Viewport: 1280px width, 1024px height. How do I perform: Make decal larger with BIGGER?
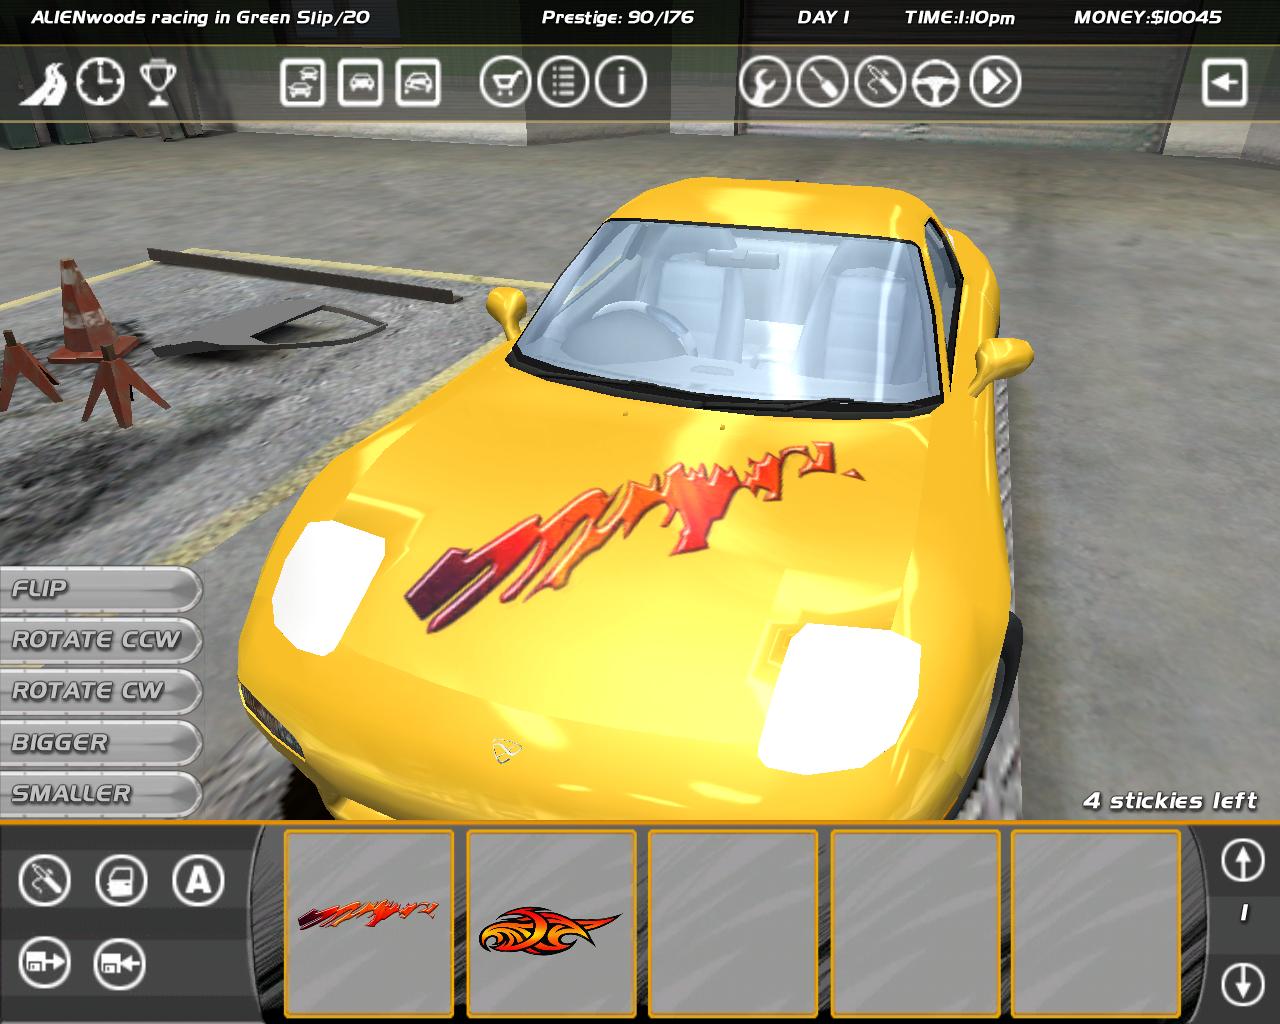point(100,743)
